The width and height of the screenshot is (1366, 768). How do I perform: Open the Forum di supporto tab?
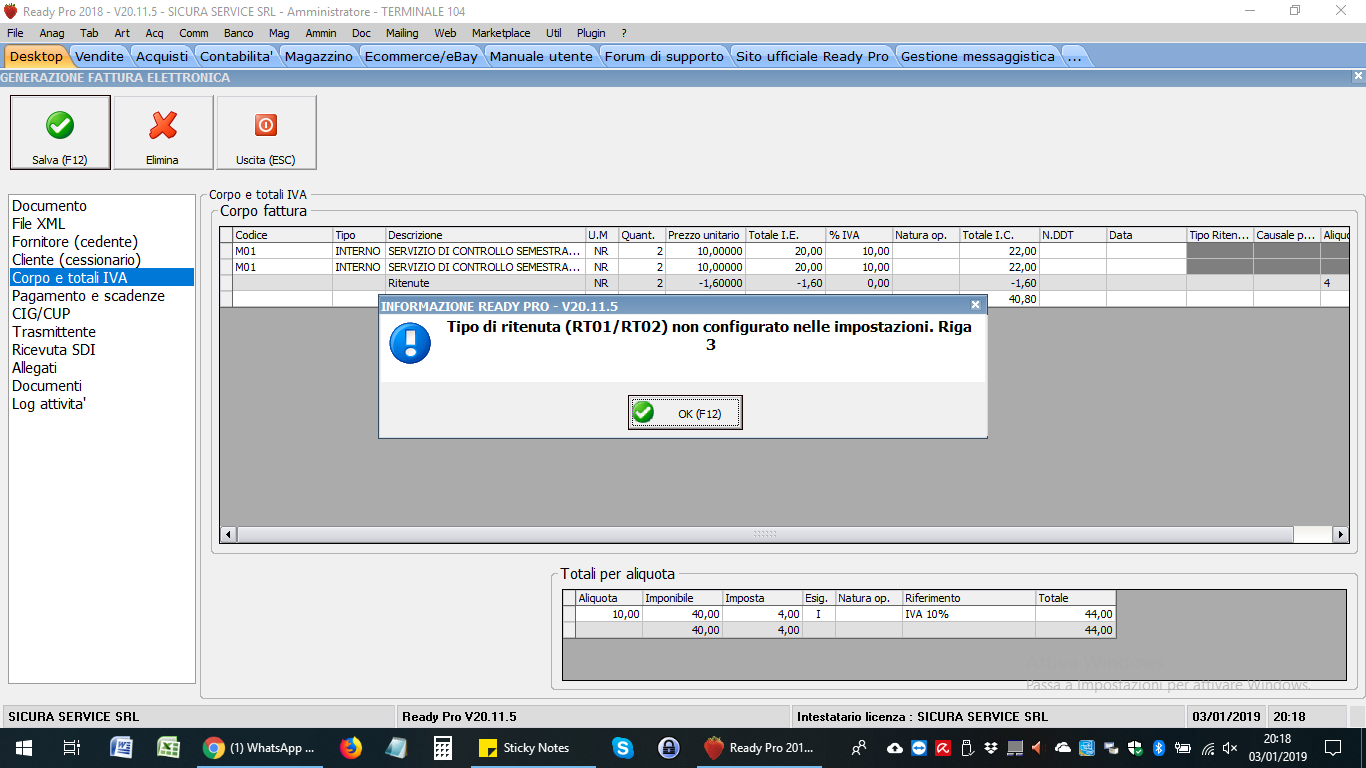[x=664, y=57]
